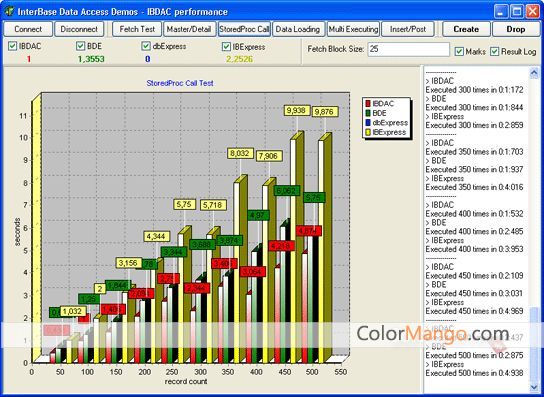Run the Fetch Test

(137, 29)
